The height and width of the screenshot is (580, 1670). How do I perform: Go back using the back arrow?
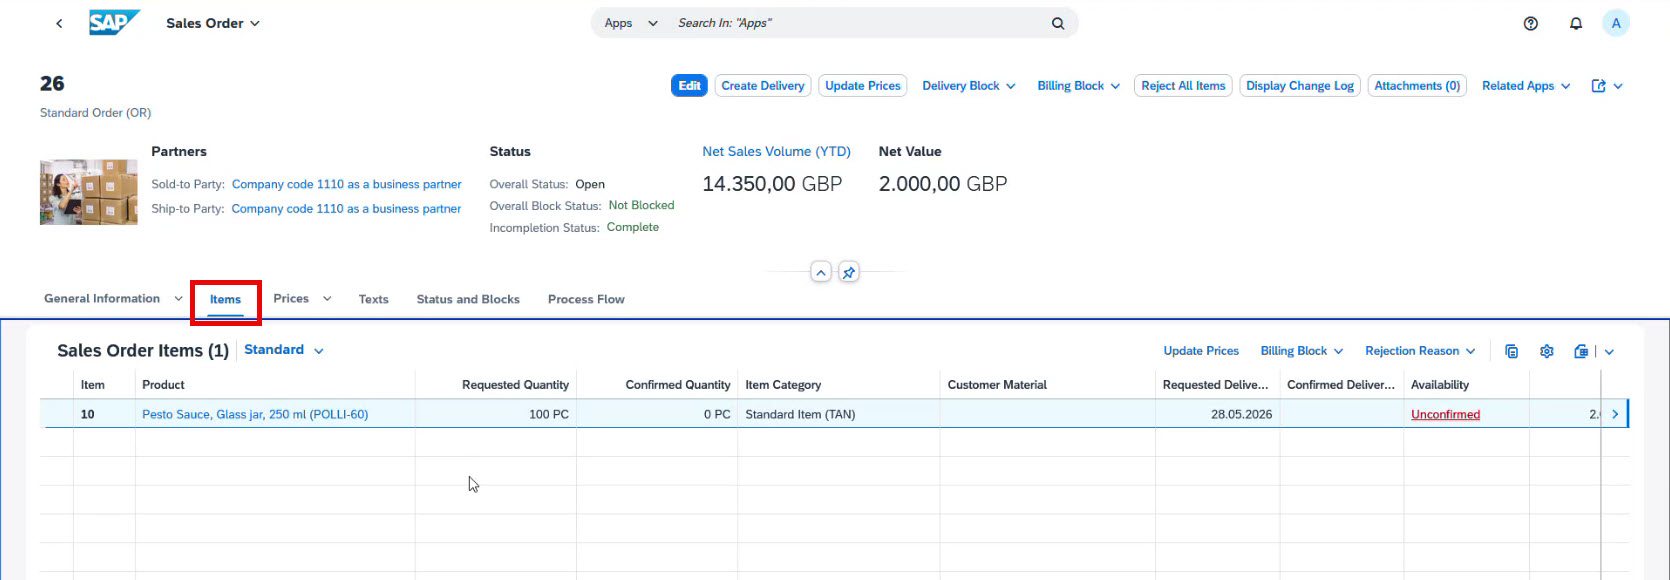coord(59,23)
